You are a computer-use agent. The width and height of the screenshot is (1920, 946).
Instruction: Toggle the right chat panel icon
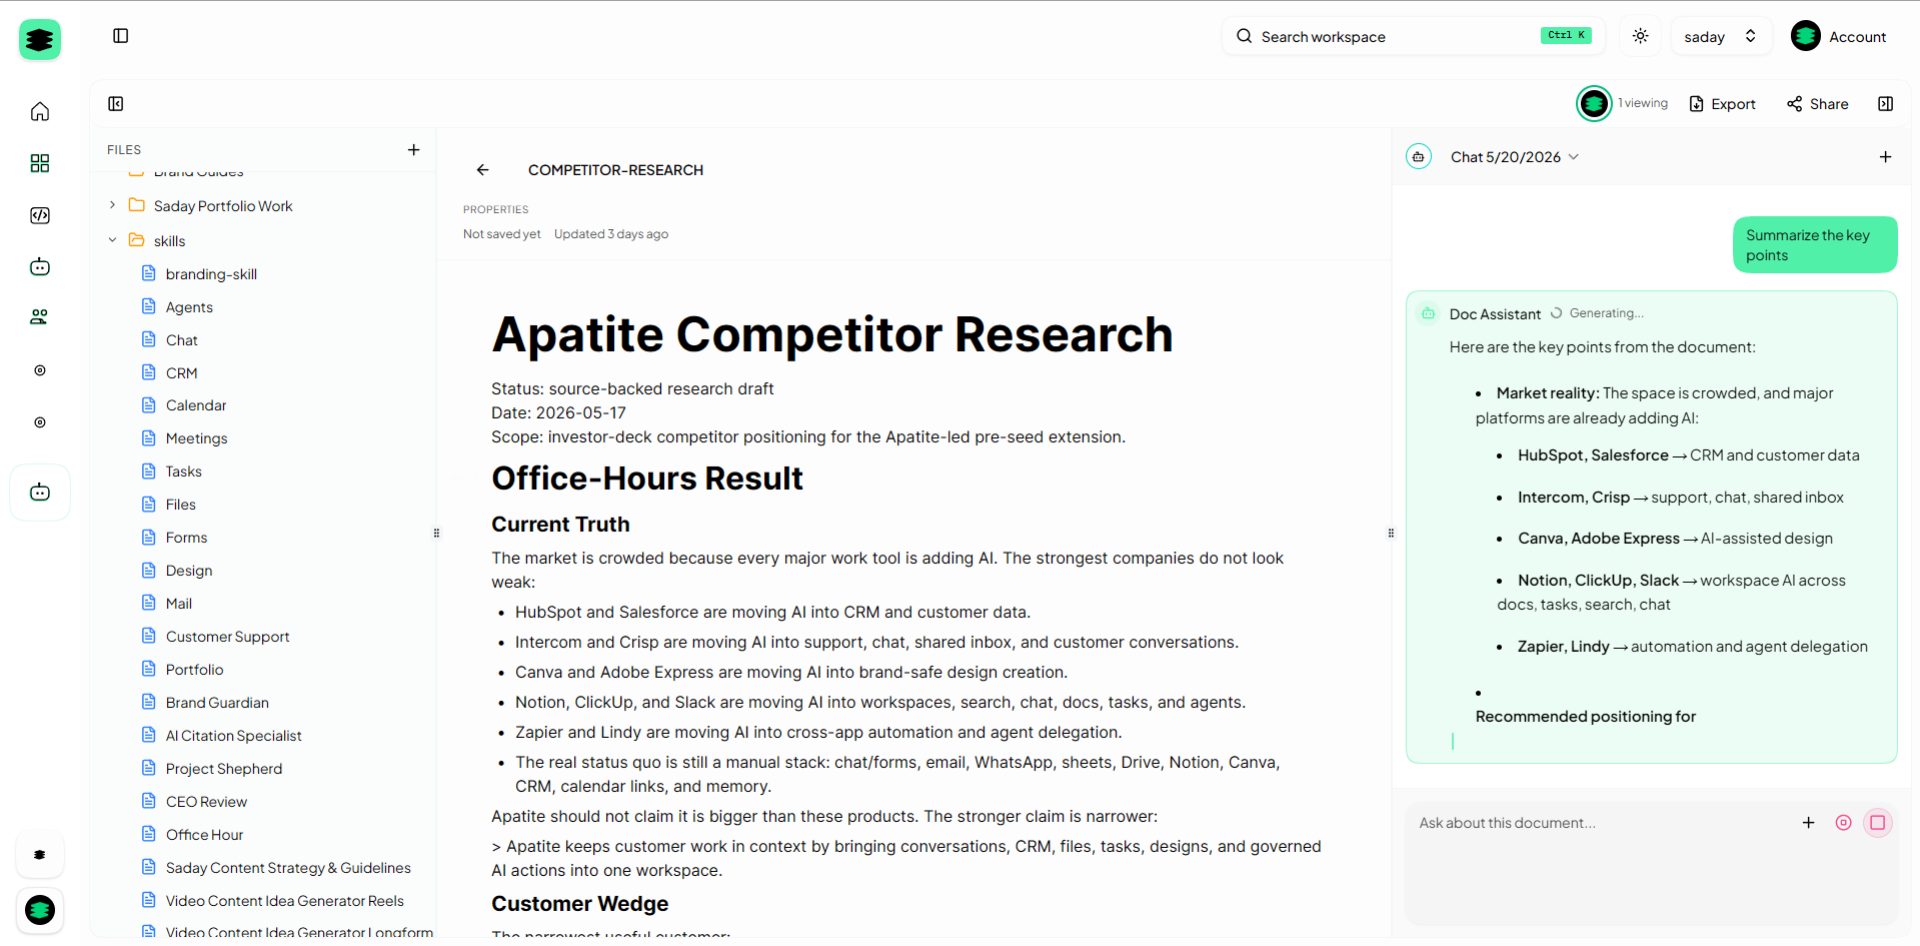click(x=1886, y=104)
